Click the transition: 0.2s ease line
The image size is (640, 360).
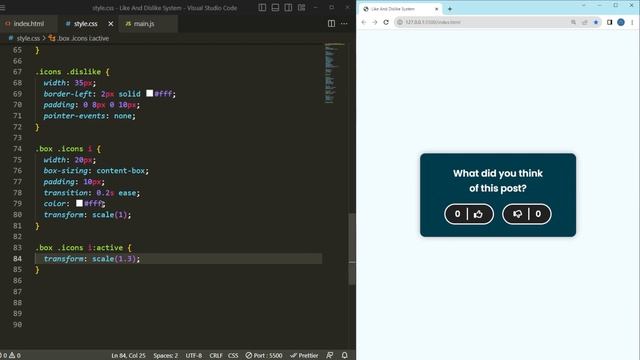pyautogui.click(x=92, y=193)
